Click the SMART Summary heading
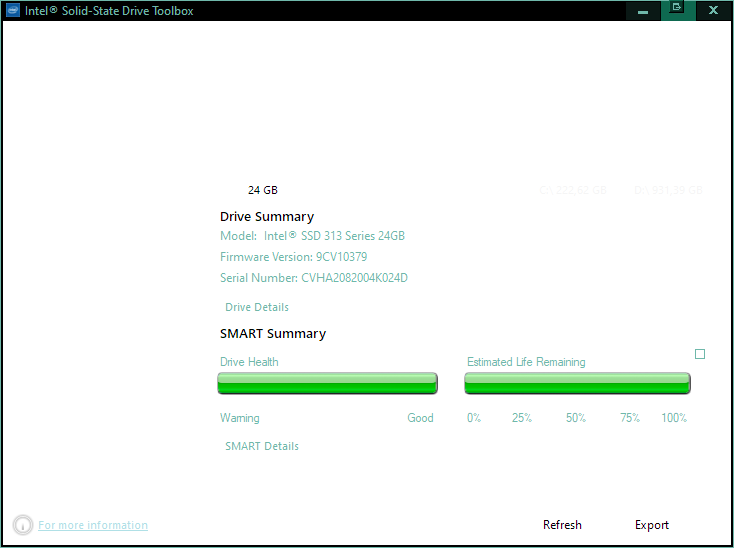 pyautogui.click(x=273, y=334)
